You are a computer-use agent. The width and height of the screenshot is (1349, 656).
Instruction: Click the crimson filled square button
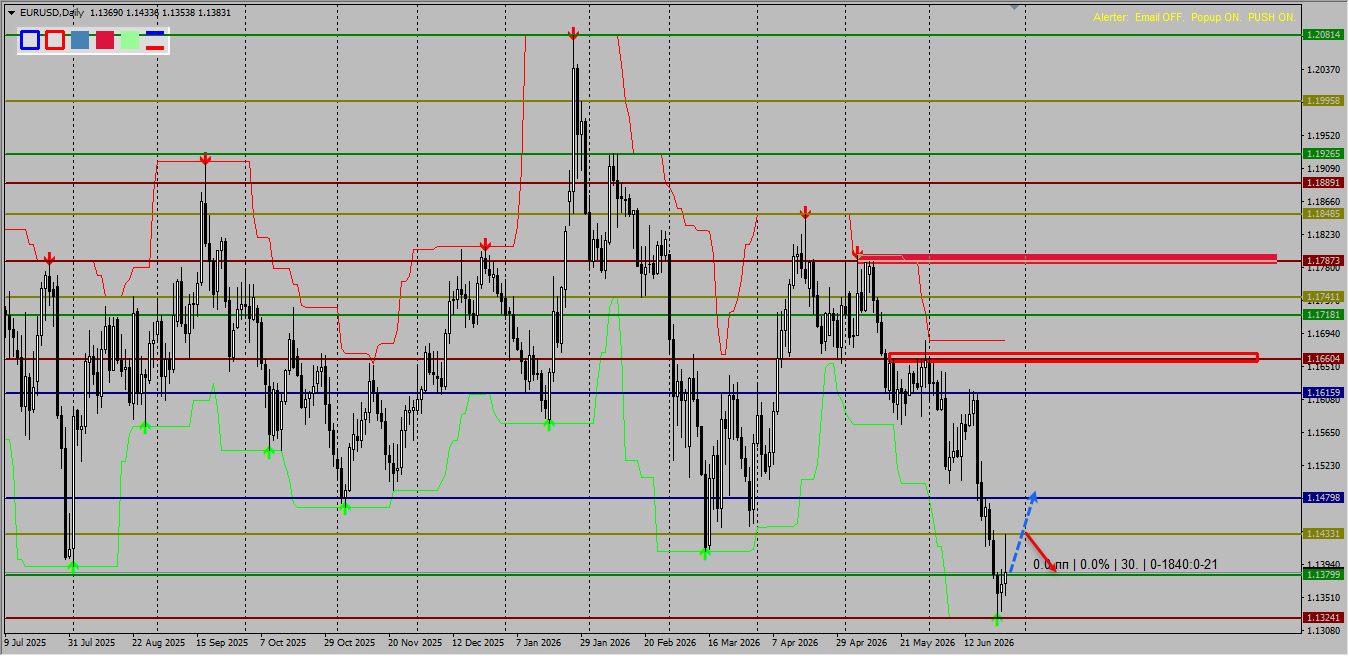(x=105, y=40)
